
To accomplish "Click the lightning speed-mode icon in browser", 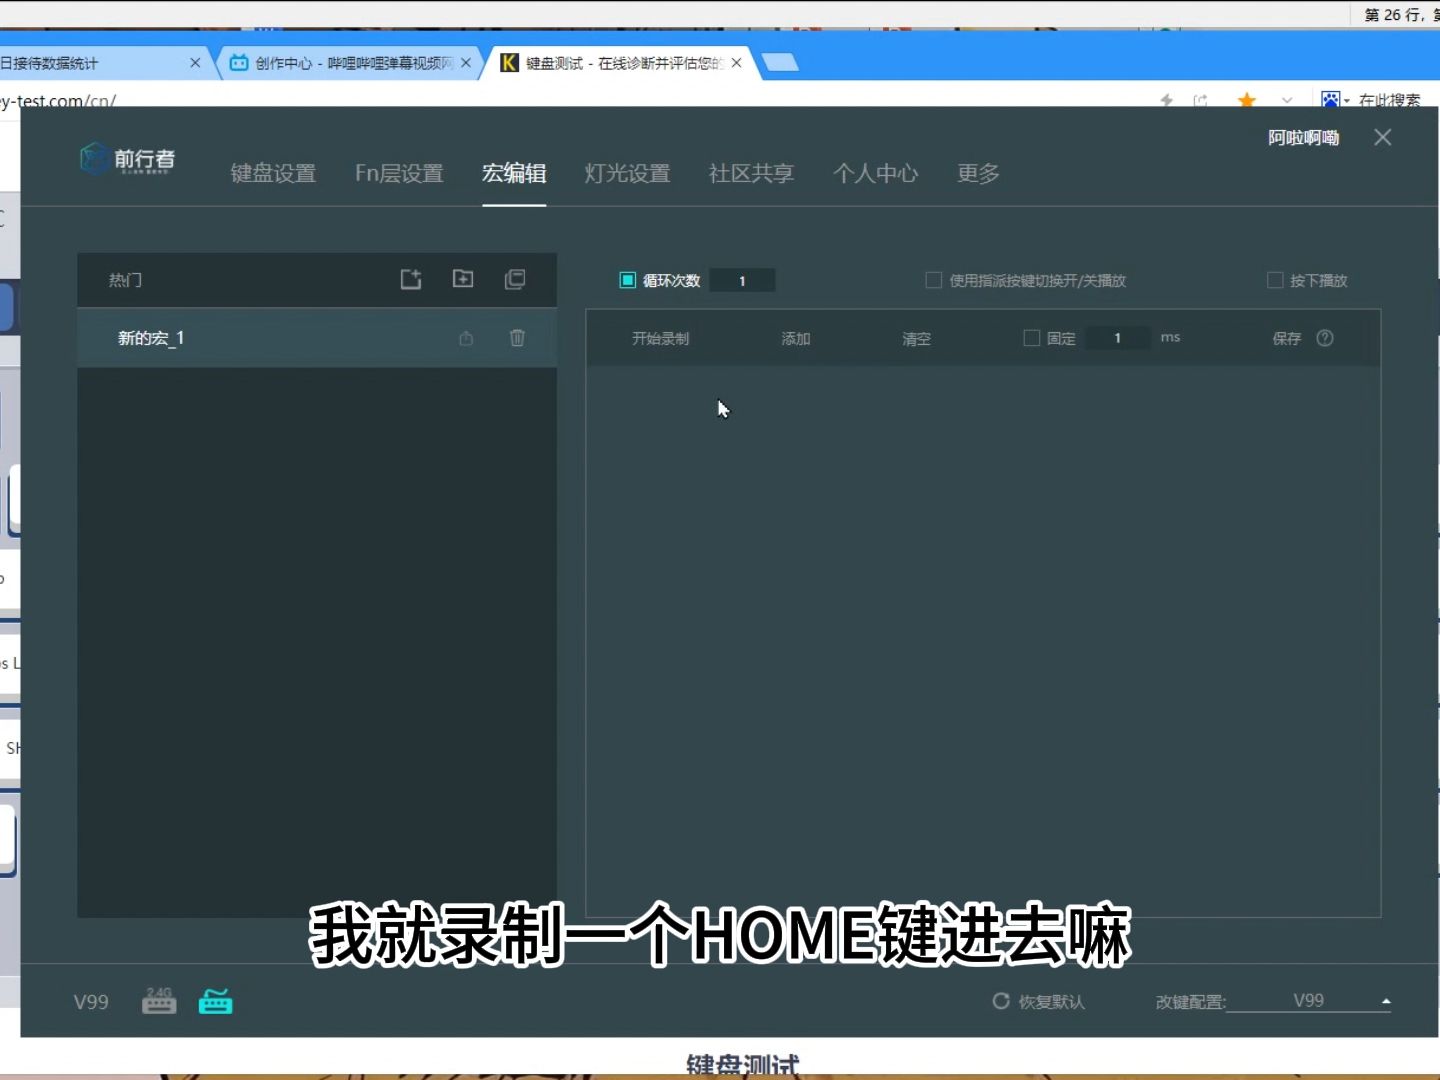I will (x=1166, y=100).
